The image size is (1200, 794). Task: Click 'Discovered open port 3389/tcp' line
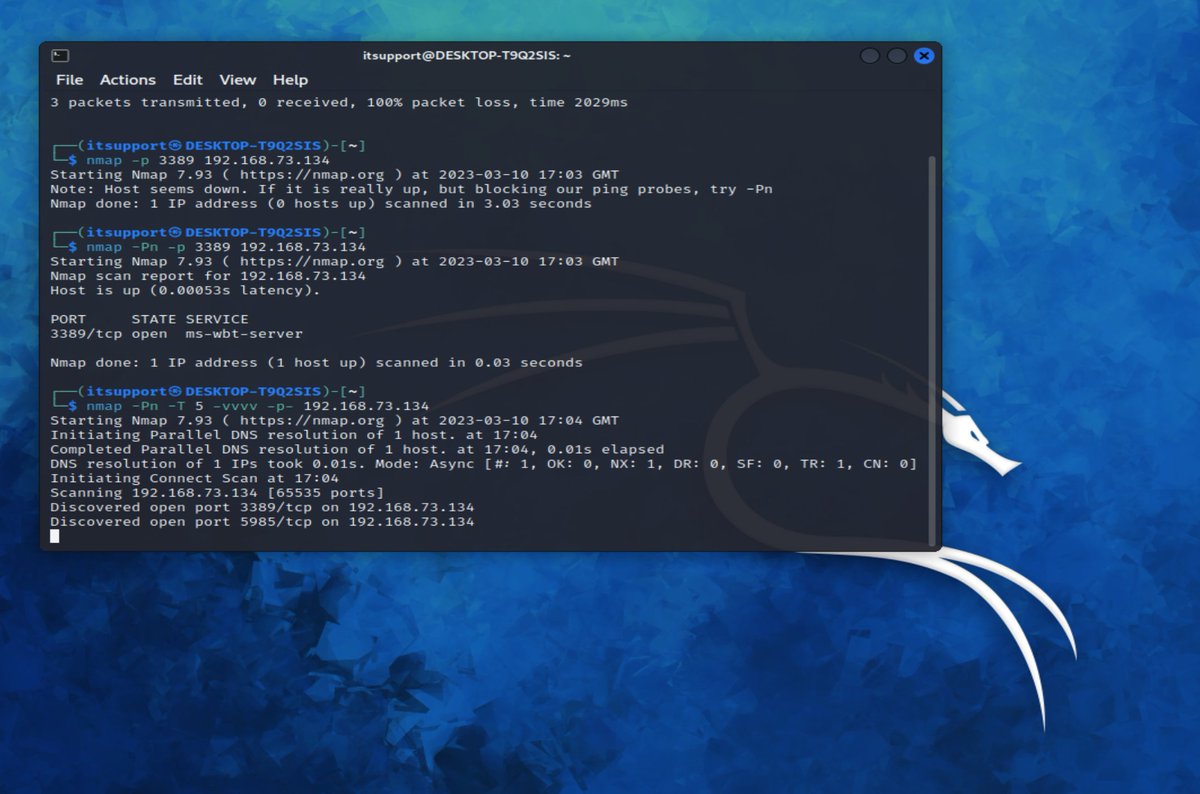[262, 507]
